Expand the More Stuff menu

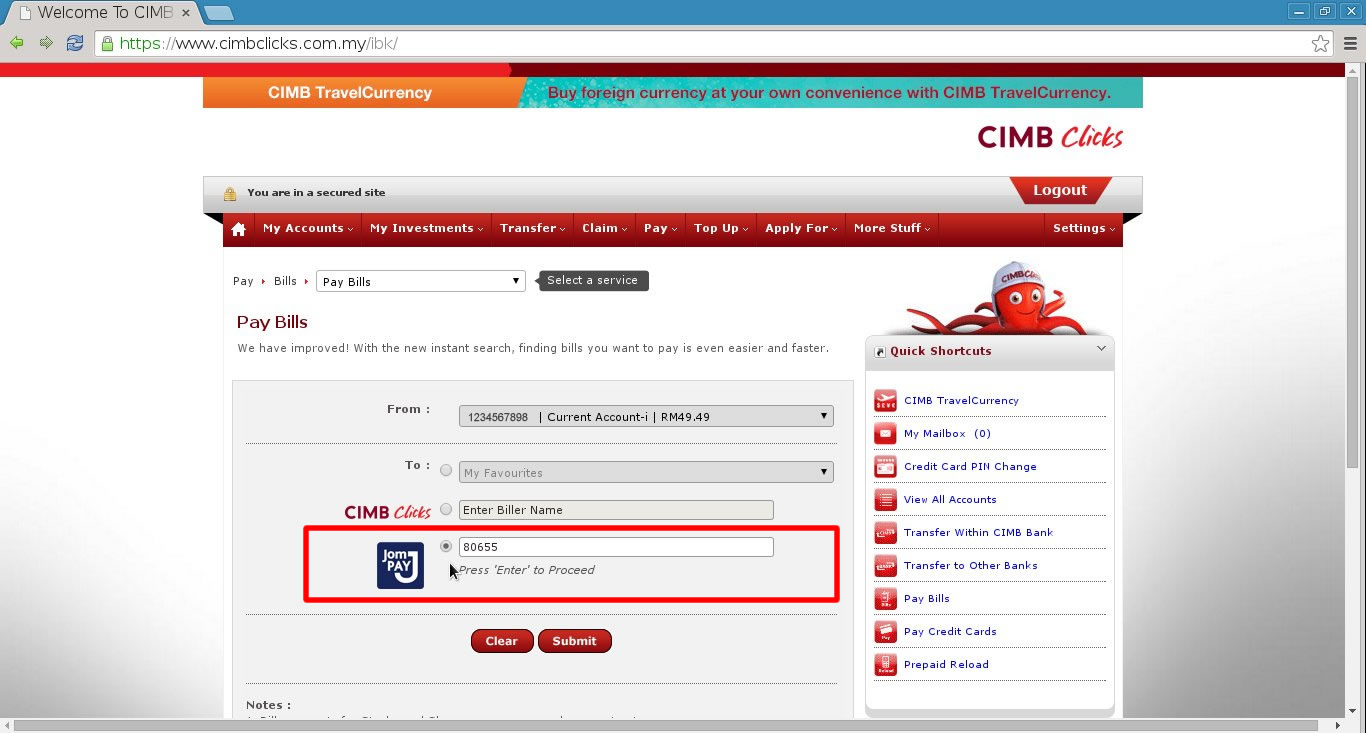click(x=892, y=229)
